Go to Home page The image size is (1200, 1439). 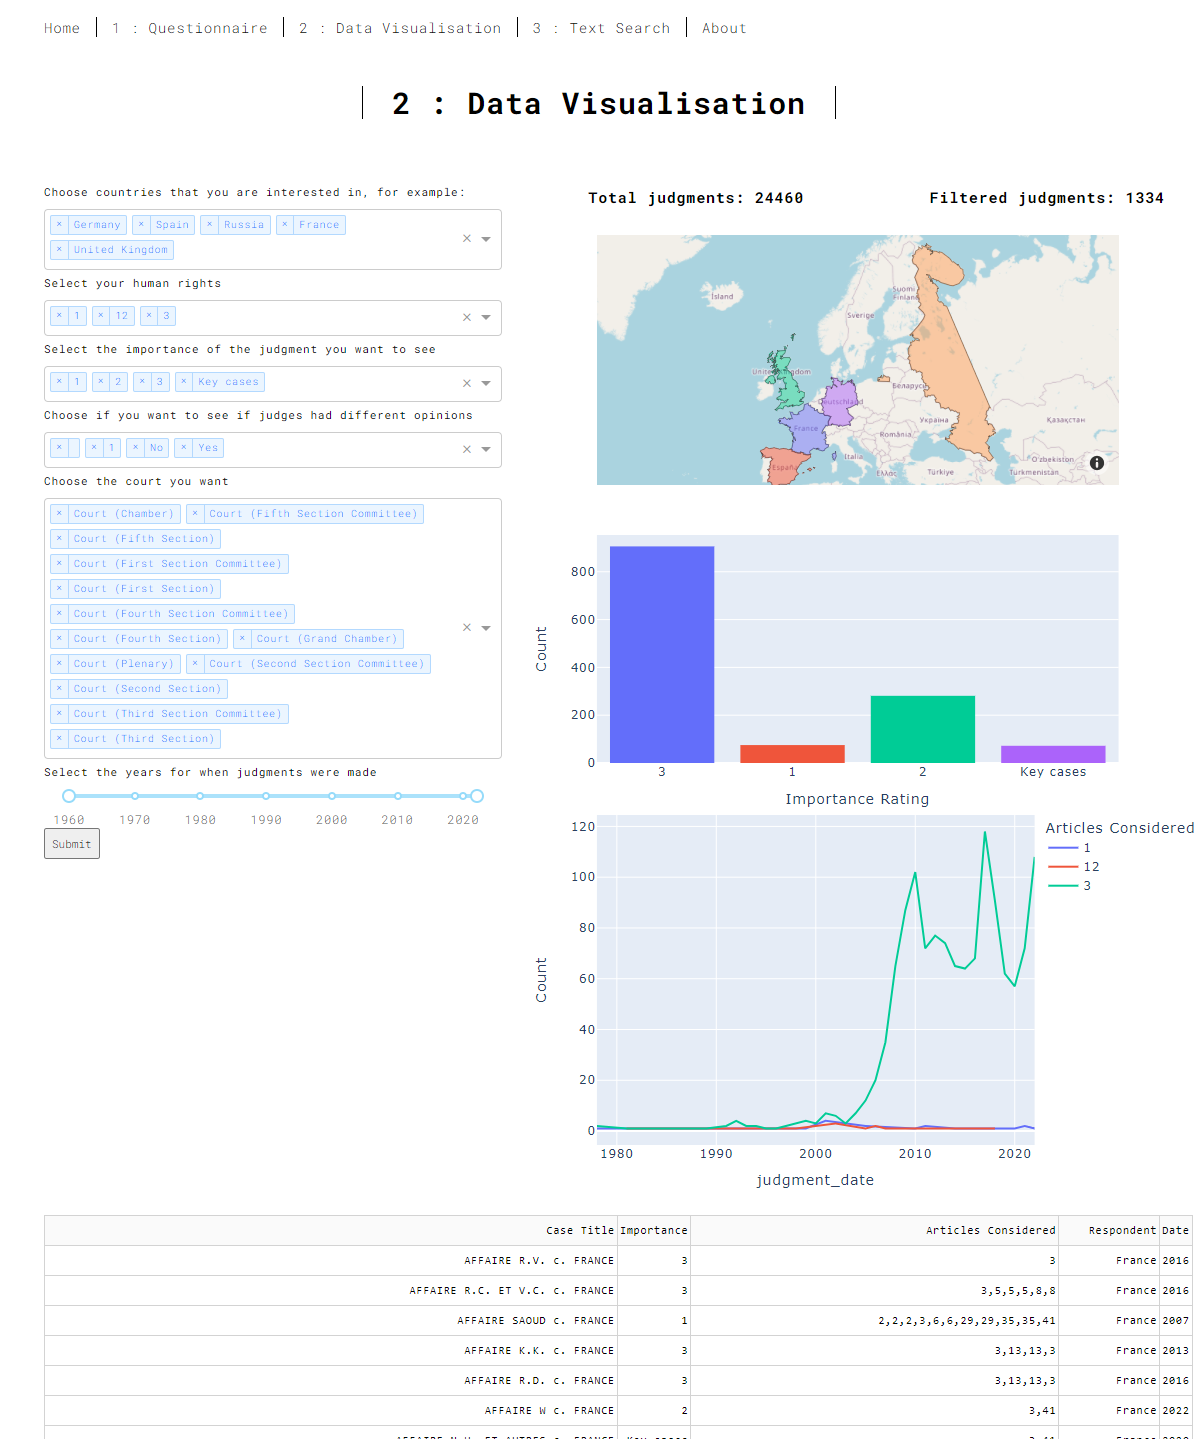62,28
